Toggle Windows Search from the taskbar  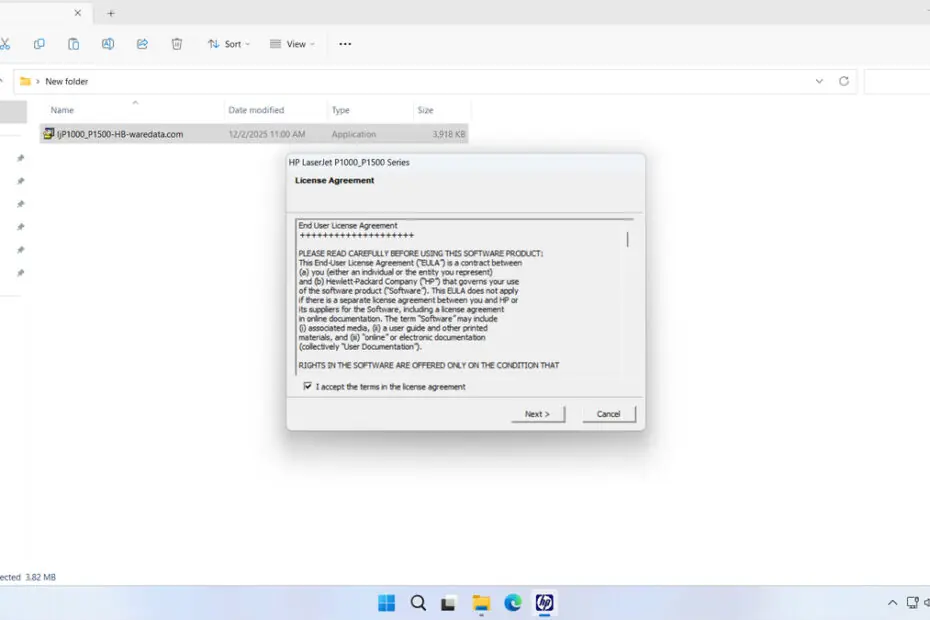click(418, 603)
